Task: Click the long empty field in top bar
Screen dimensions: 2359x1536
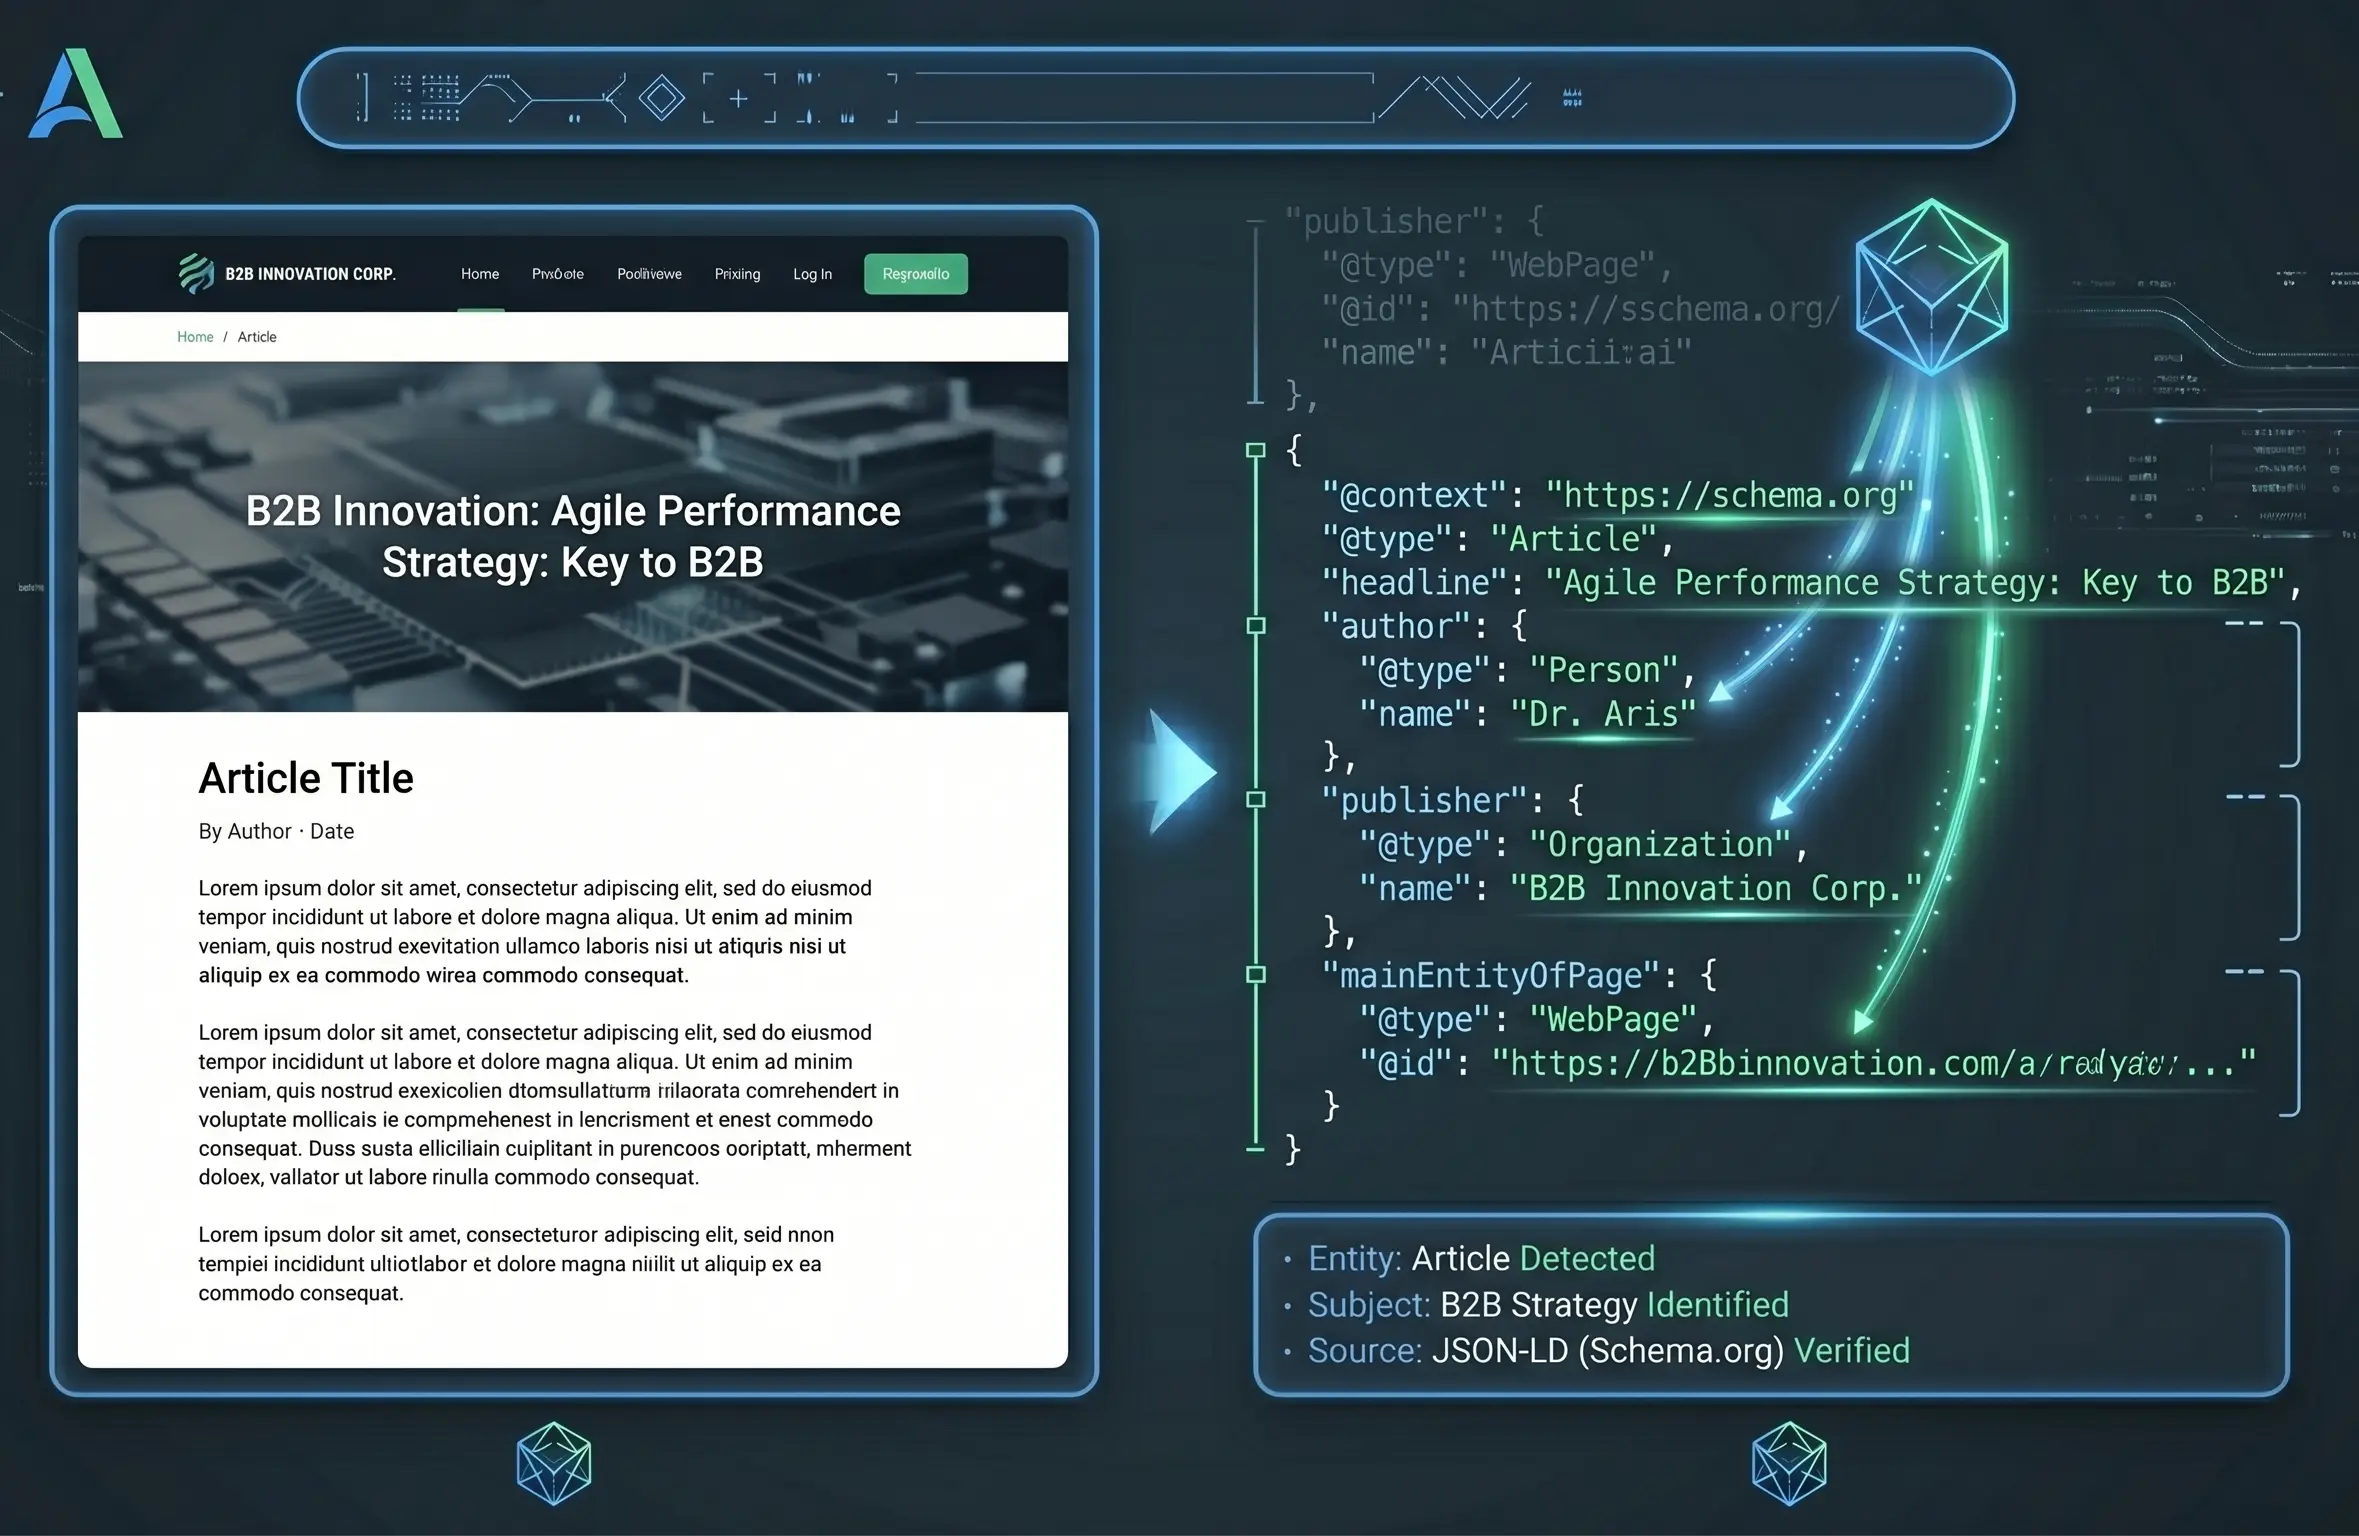Action: [x=1145, y=98]
